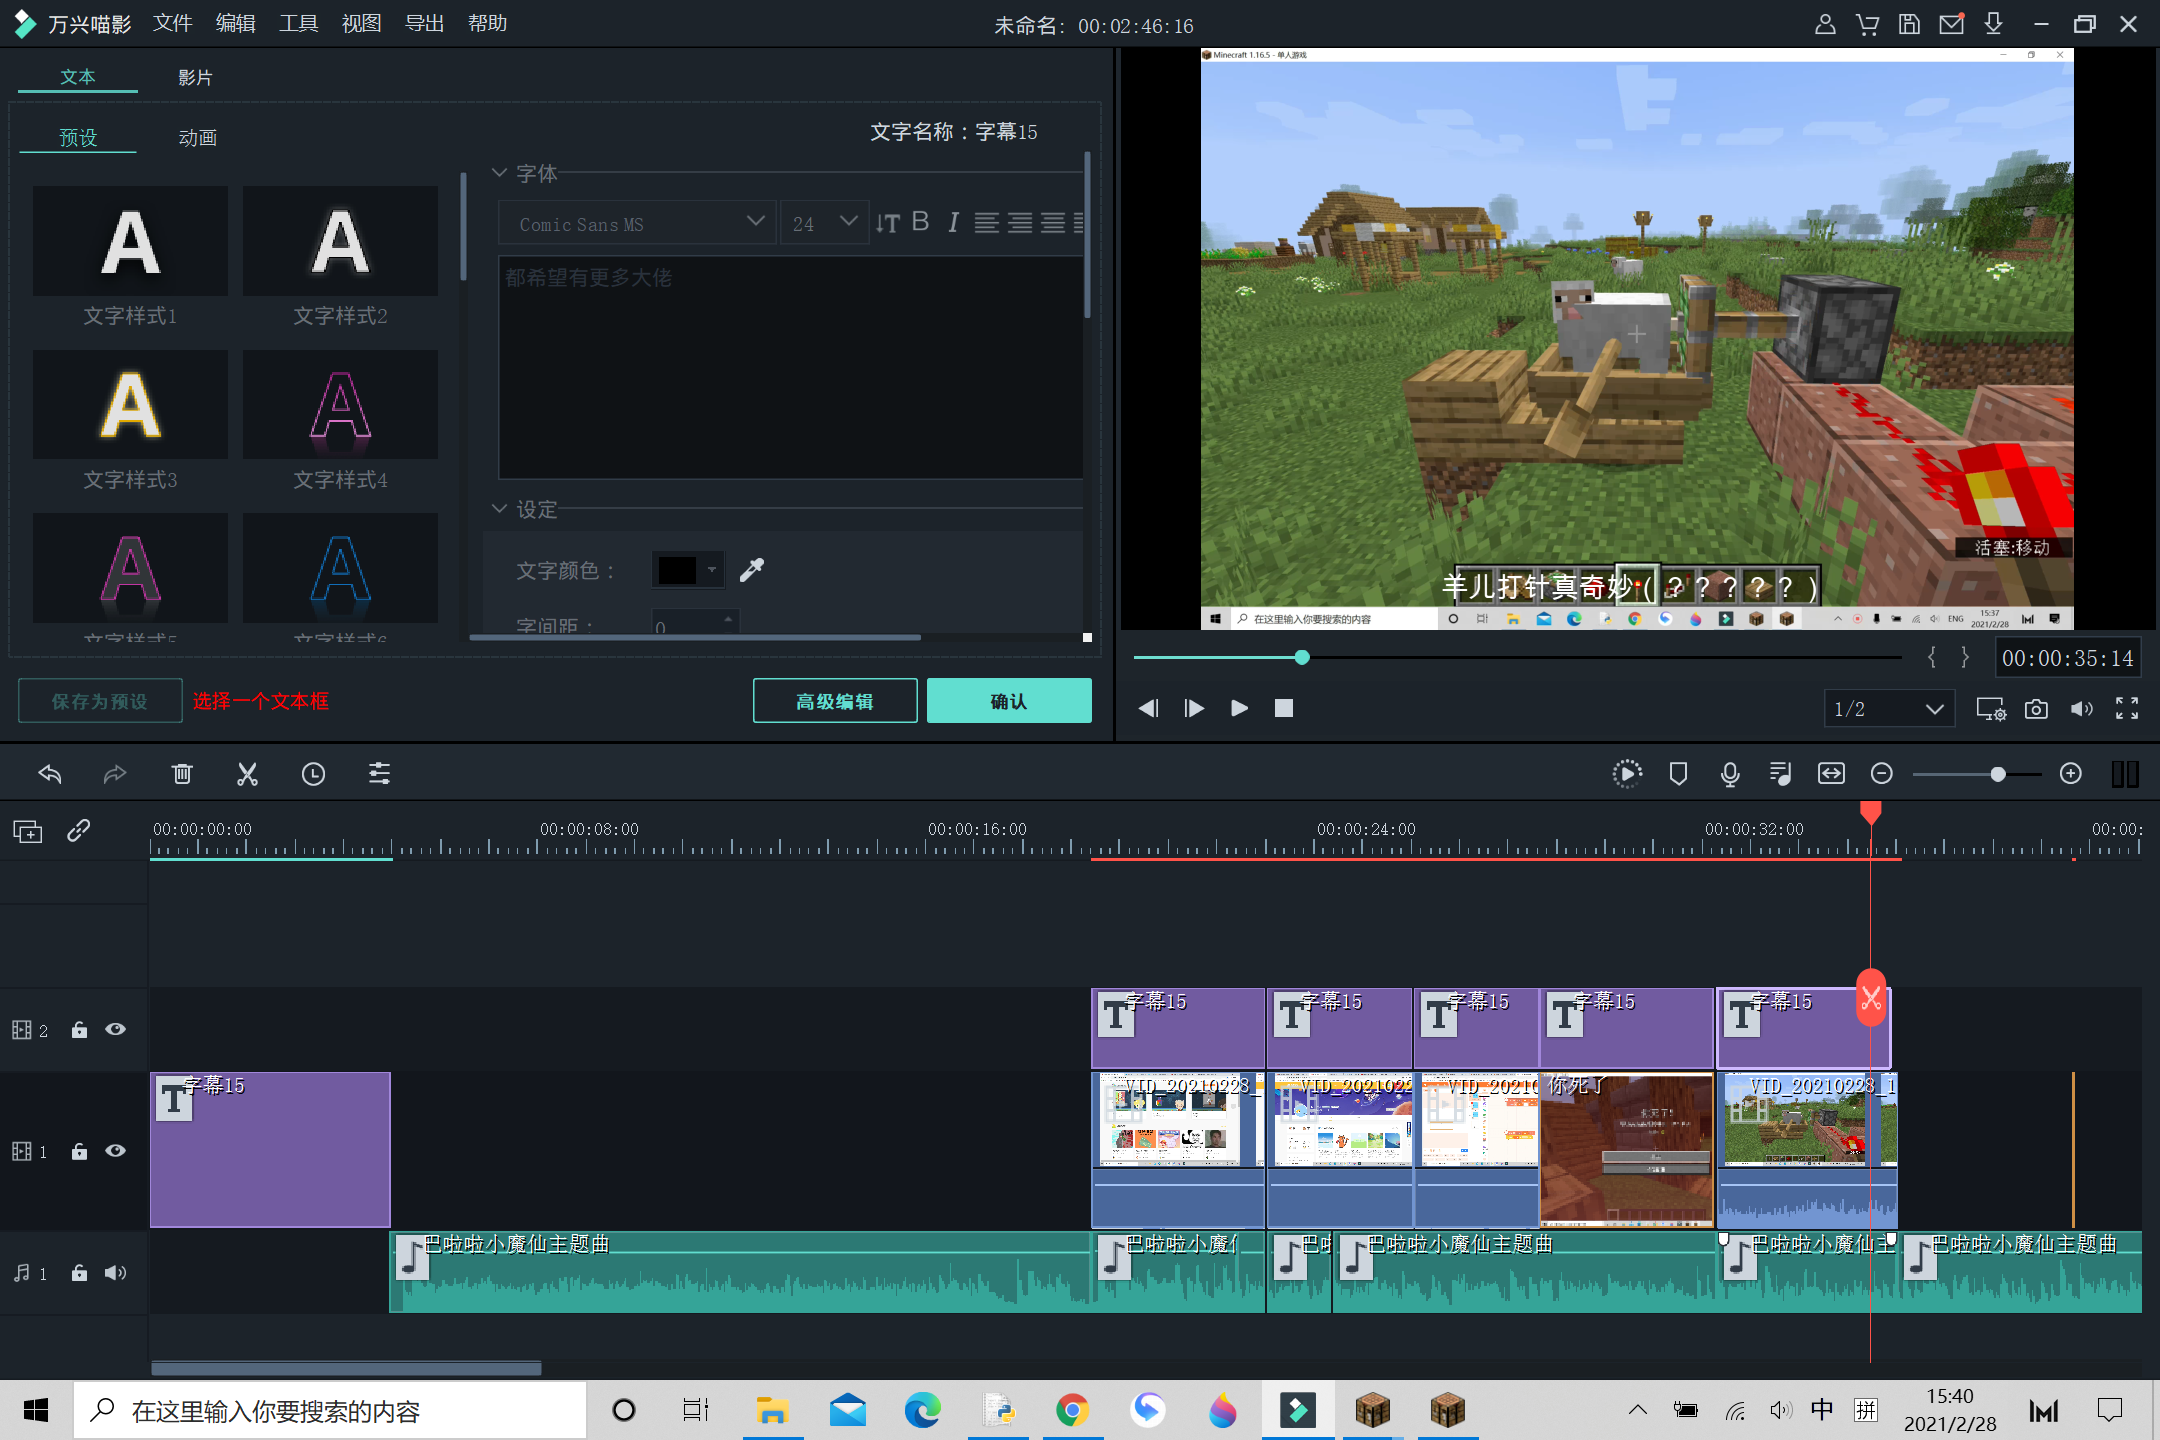Add a marker to the timeline

click(x=1679, y=773)
